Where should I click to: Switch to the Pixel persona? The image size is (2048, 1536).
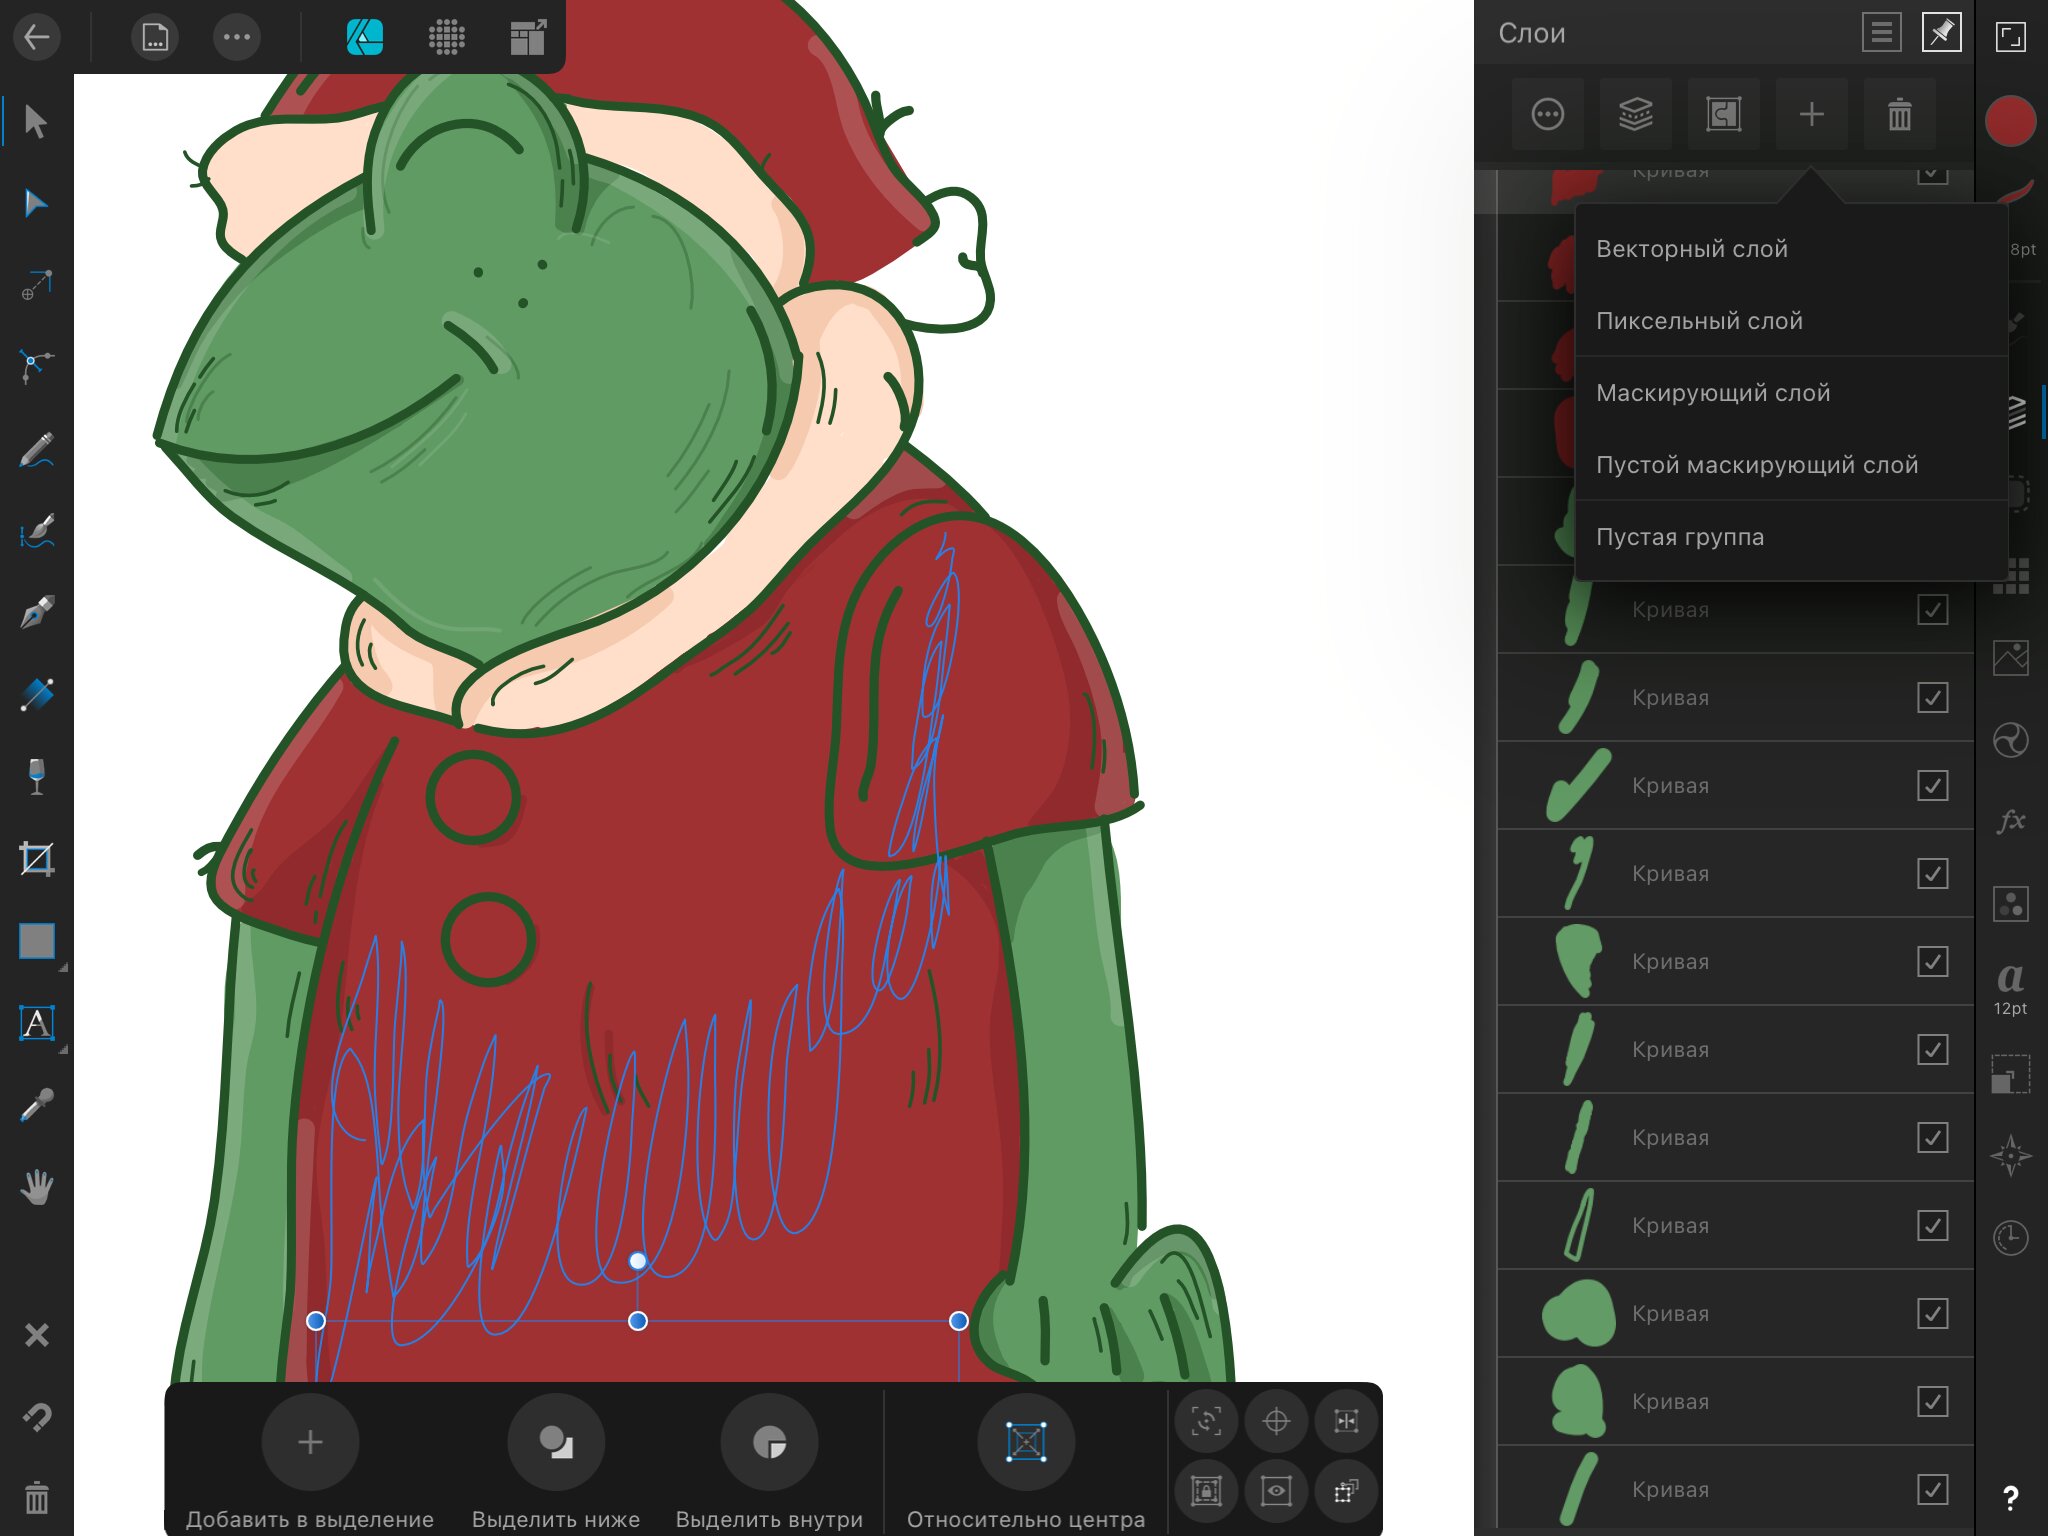click(x=446, y=37)
